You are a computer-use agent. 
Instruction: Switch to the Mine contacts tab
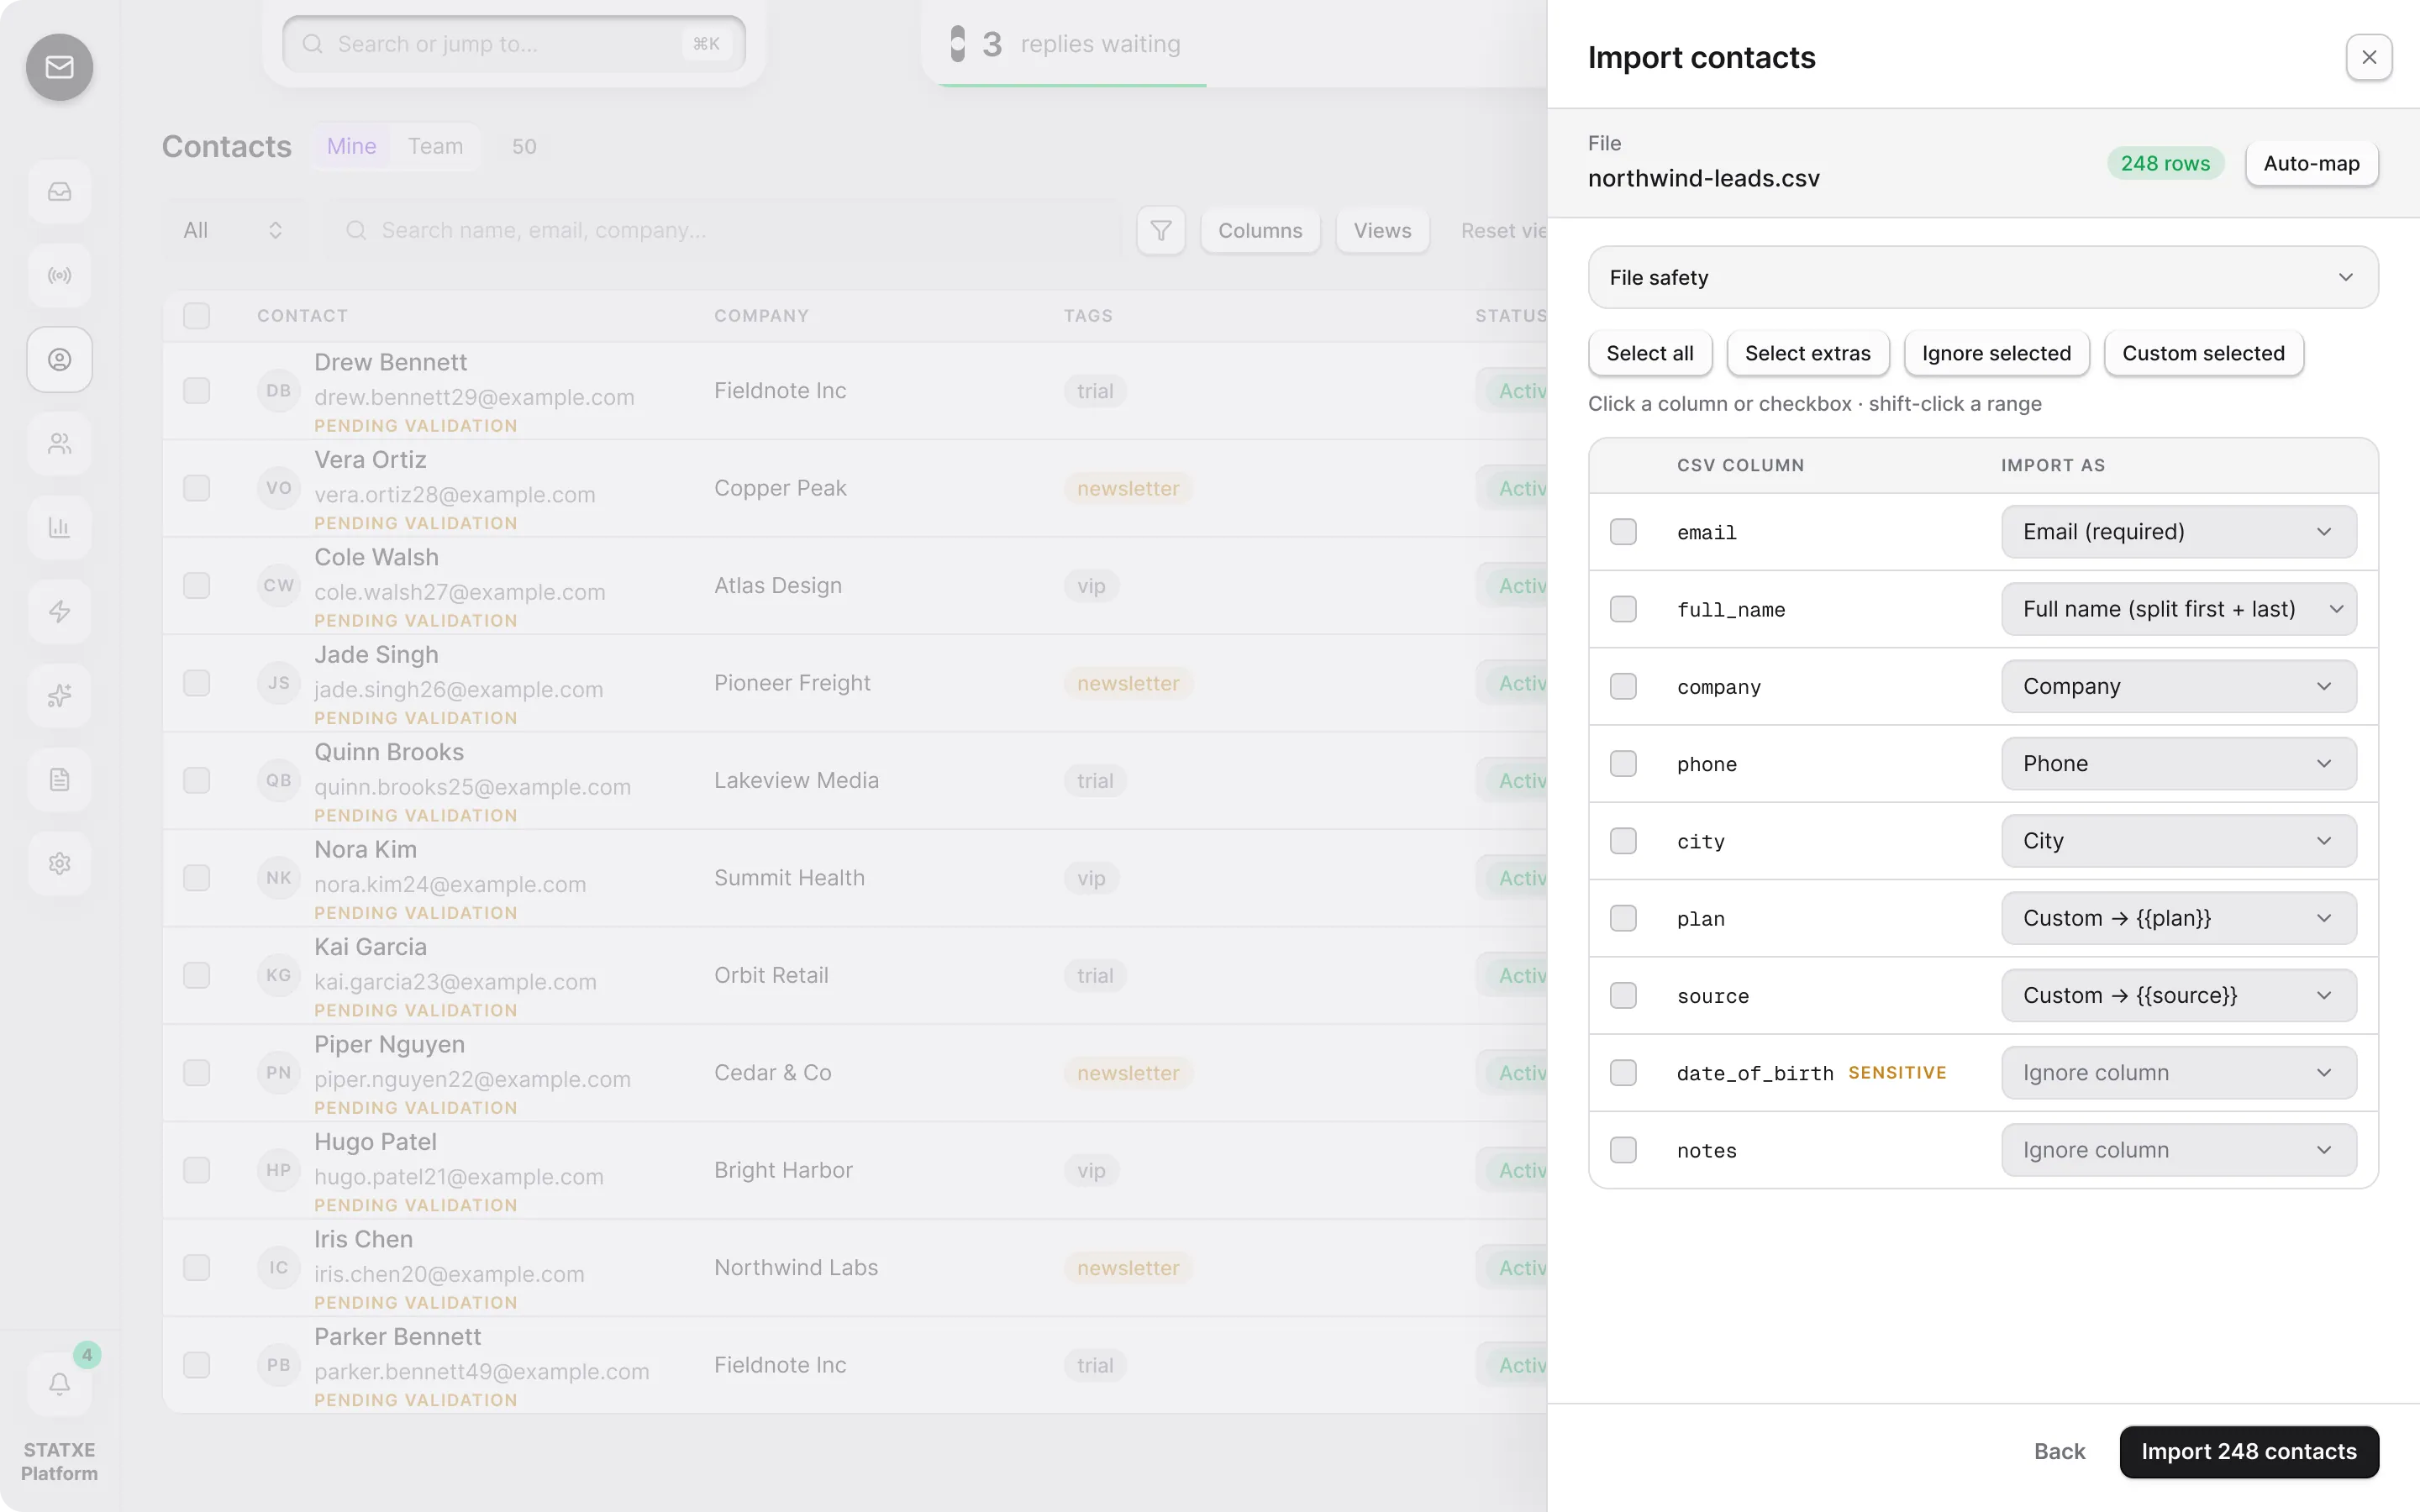click(x=351, y=146)
